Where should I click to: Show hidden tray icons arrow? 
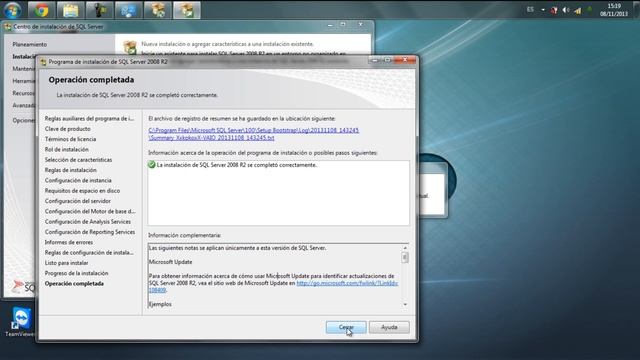click(543, 10)
